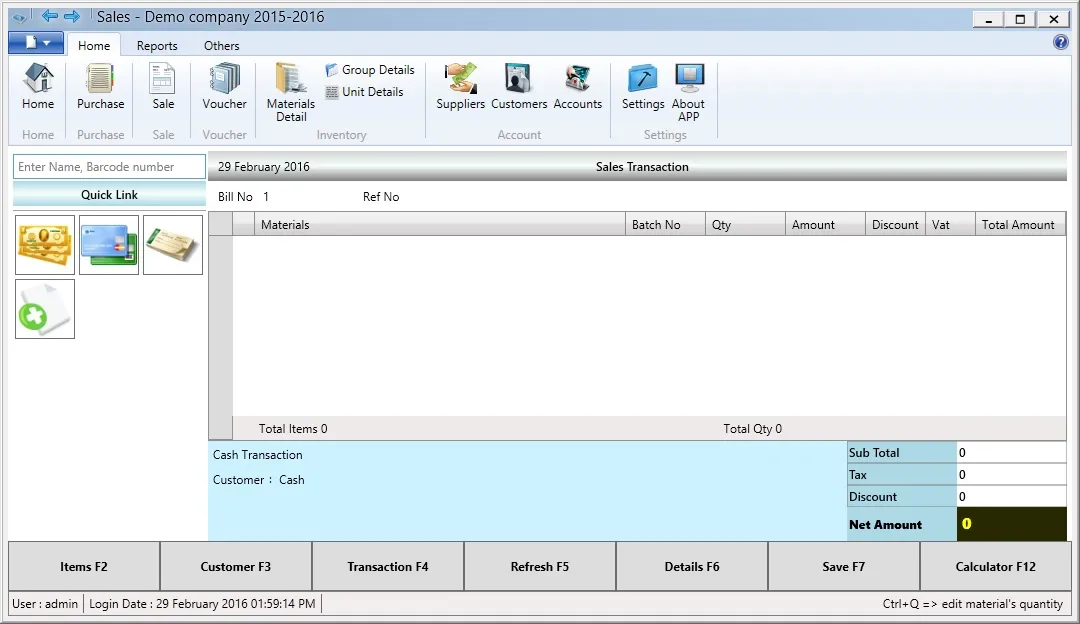The width and height of the screenshot is (1080, 624).
Task: Select the credit card quick link
Action: [108, 244]
